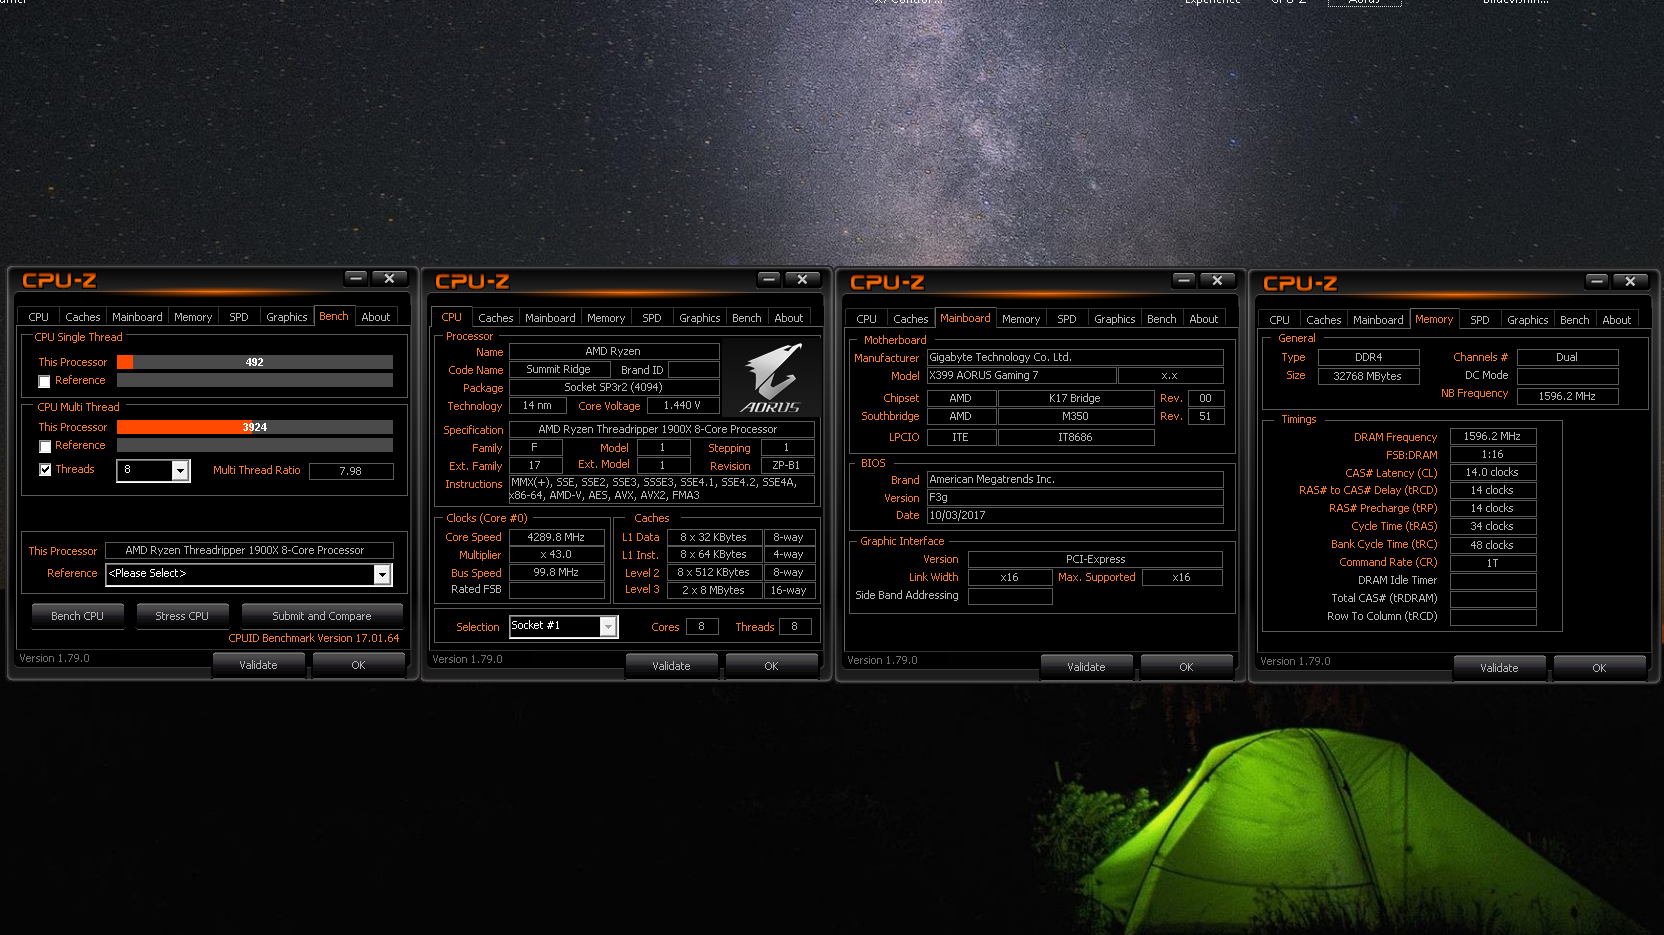The width and height of the screenshot is (1664, 935).
Task: Open About tab in Bench window
Action: (376, 317)
